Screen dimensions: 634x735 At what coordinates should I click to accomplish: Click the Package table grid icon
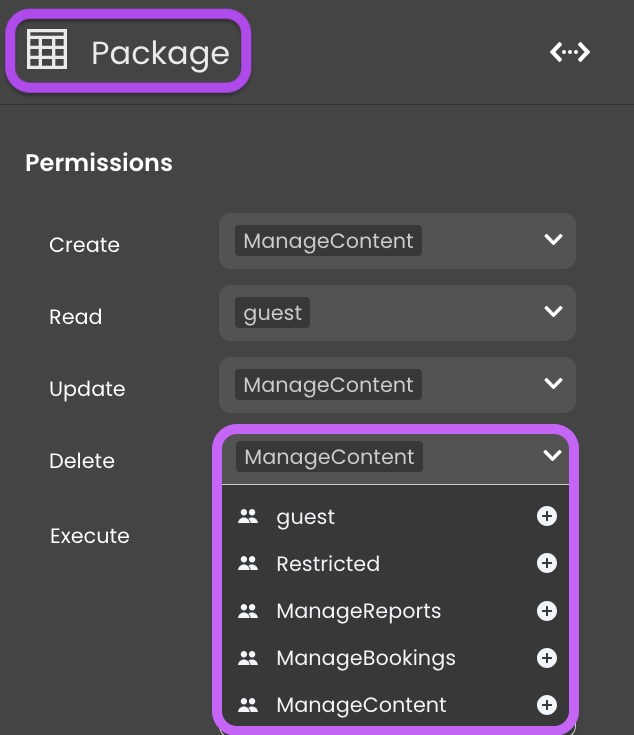click(47, 49)
